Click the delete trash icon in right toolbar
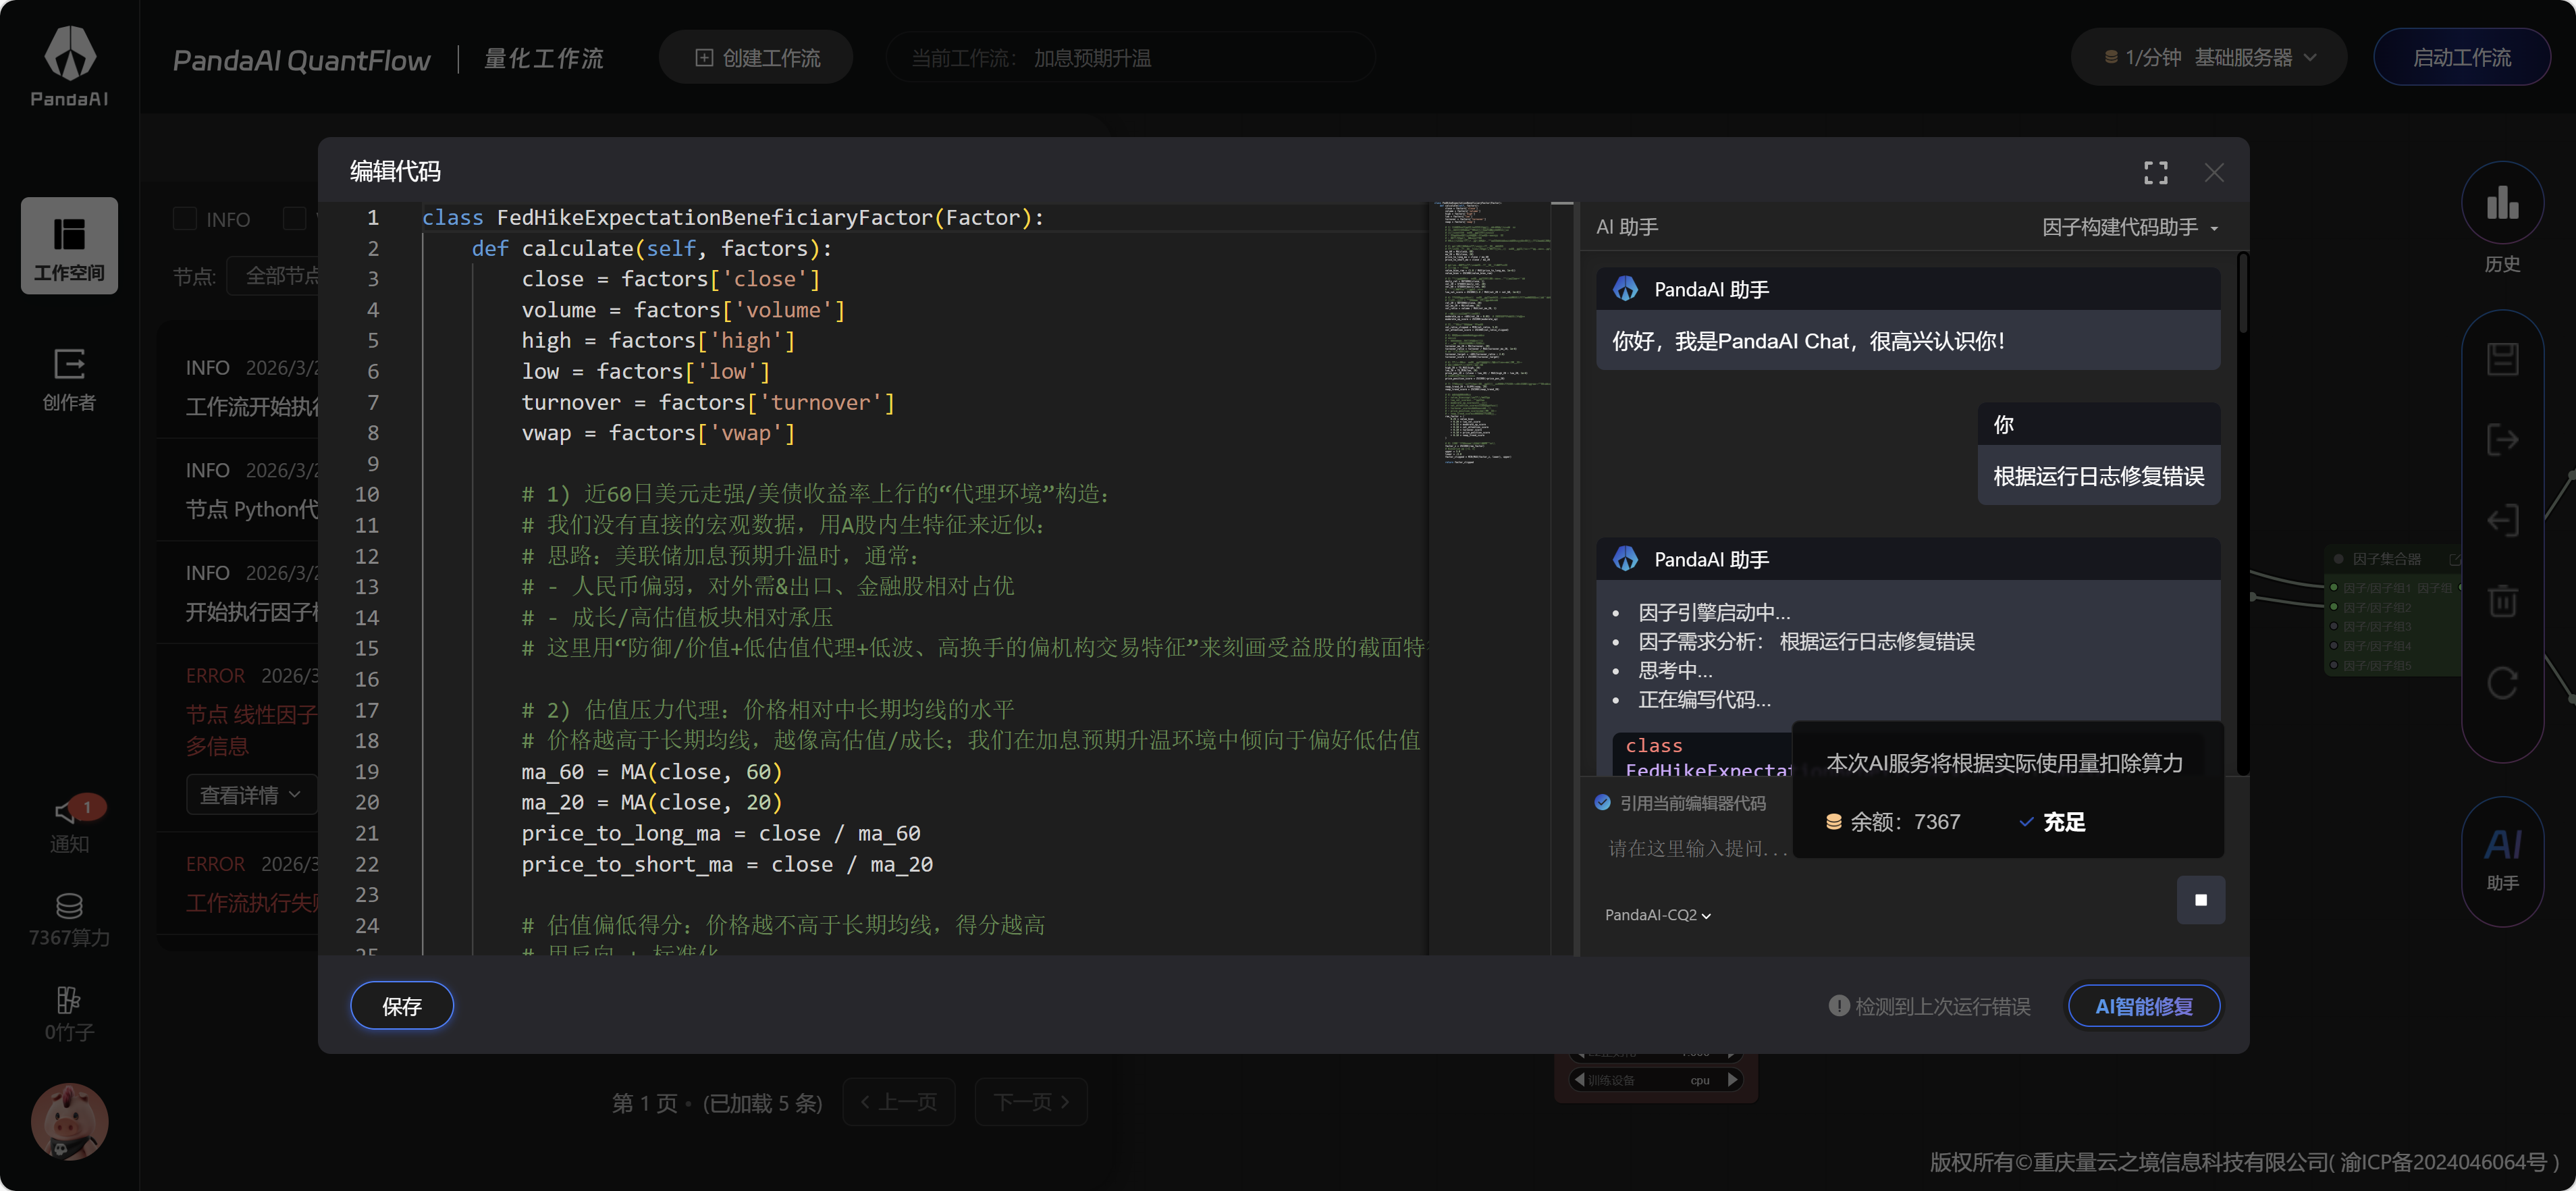 coord(2502,602)
